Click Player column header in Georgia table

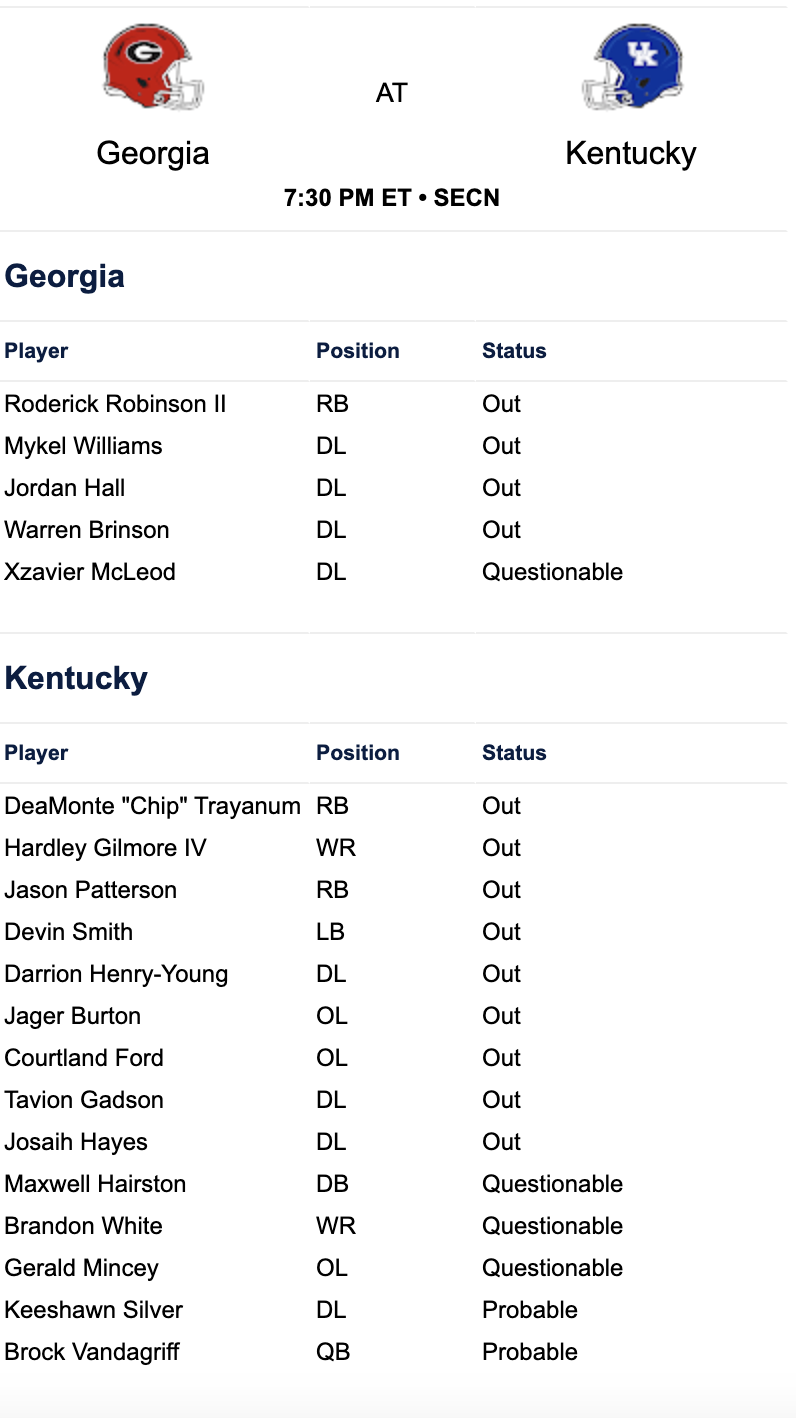tap(36, 351)
